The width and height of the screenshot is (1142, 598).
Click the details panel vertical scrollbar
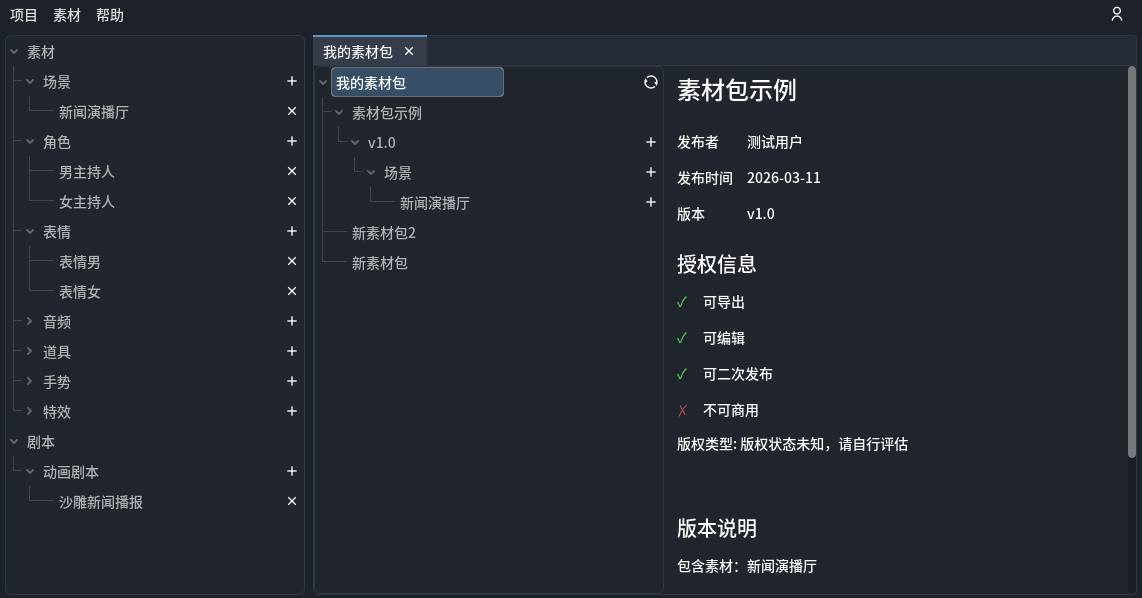tap(1132, 260)
